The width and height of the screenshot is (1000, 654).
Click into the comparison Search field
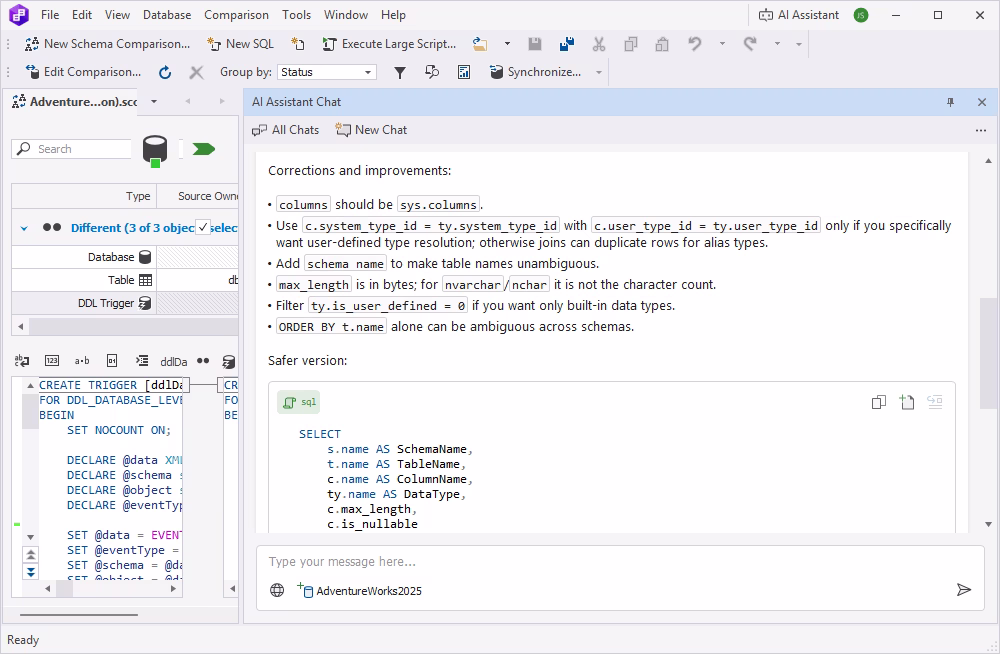pos(71,149)
